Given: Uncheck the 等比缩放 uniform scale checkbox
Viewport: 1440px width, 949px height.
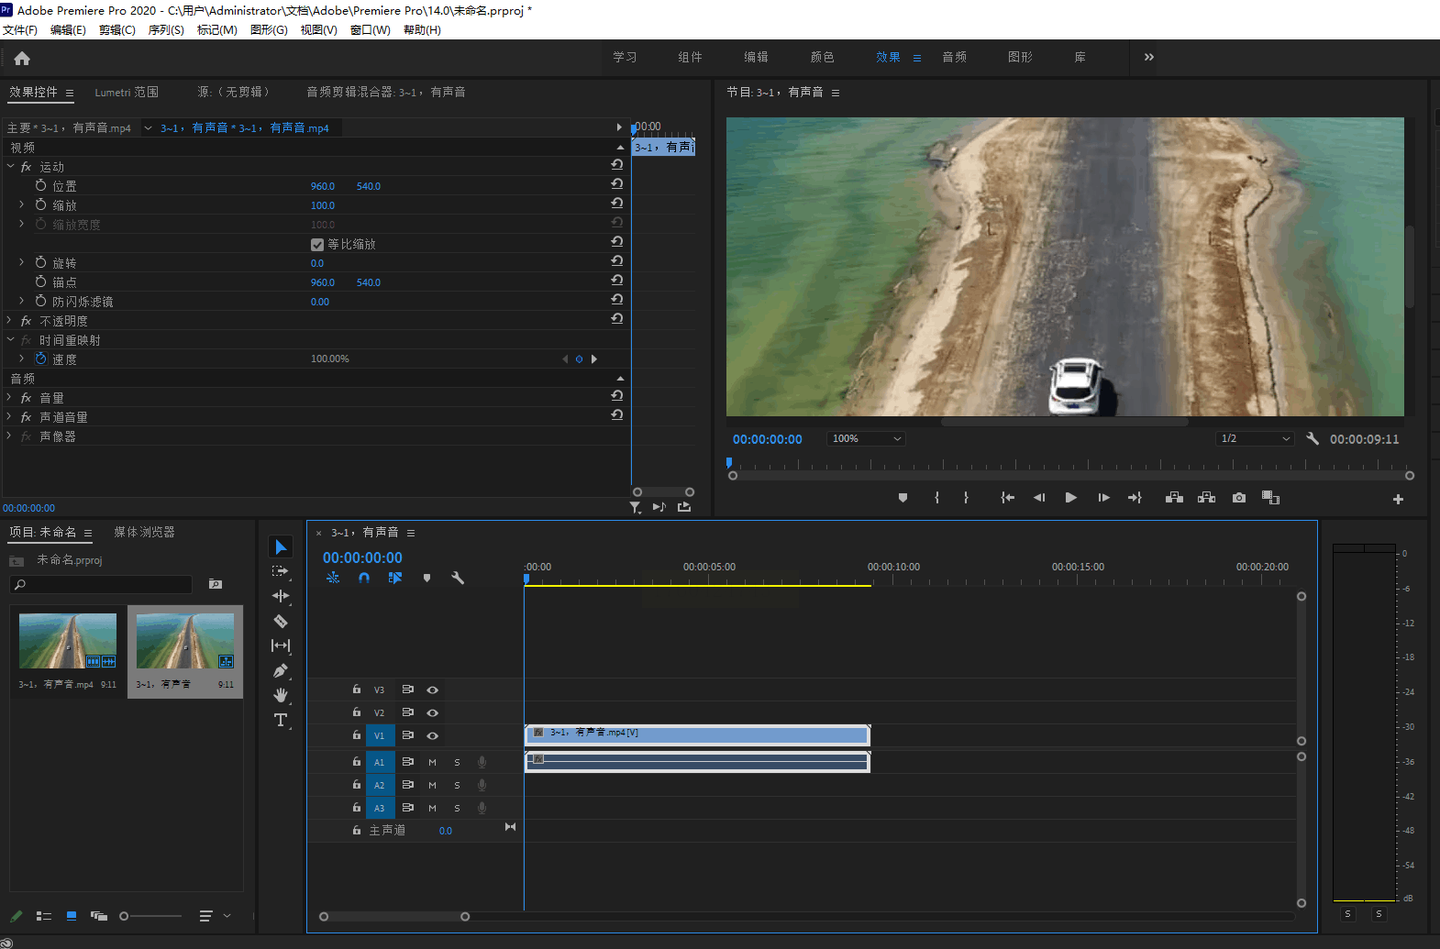Looking at the screenshot, I should click(317, 244).
